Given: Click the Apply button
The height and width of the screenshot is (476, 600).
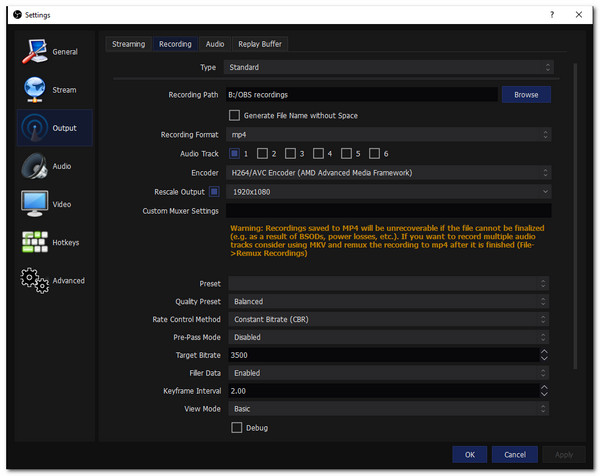Looking at the screenshot, I should click(x=564, y=455).
